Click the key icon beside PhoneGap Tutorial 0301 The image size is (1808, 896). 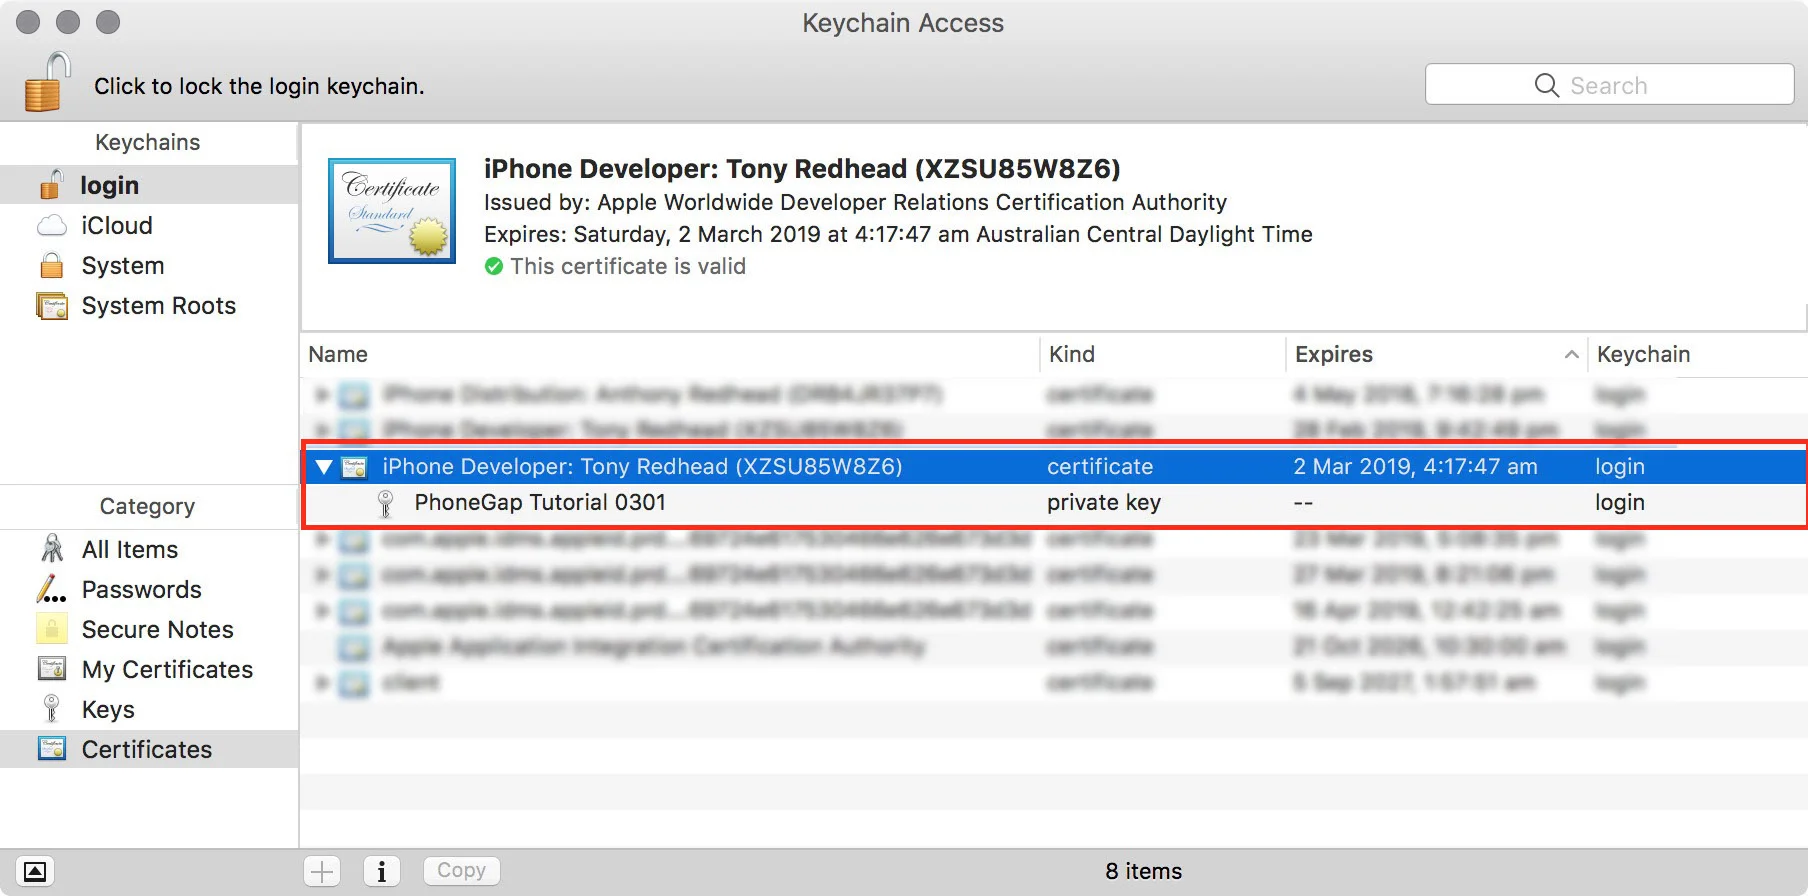coord(385,503)
